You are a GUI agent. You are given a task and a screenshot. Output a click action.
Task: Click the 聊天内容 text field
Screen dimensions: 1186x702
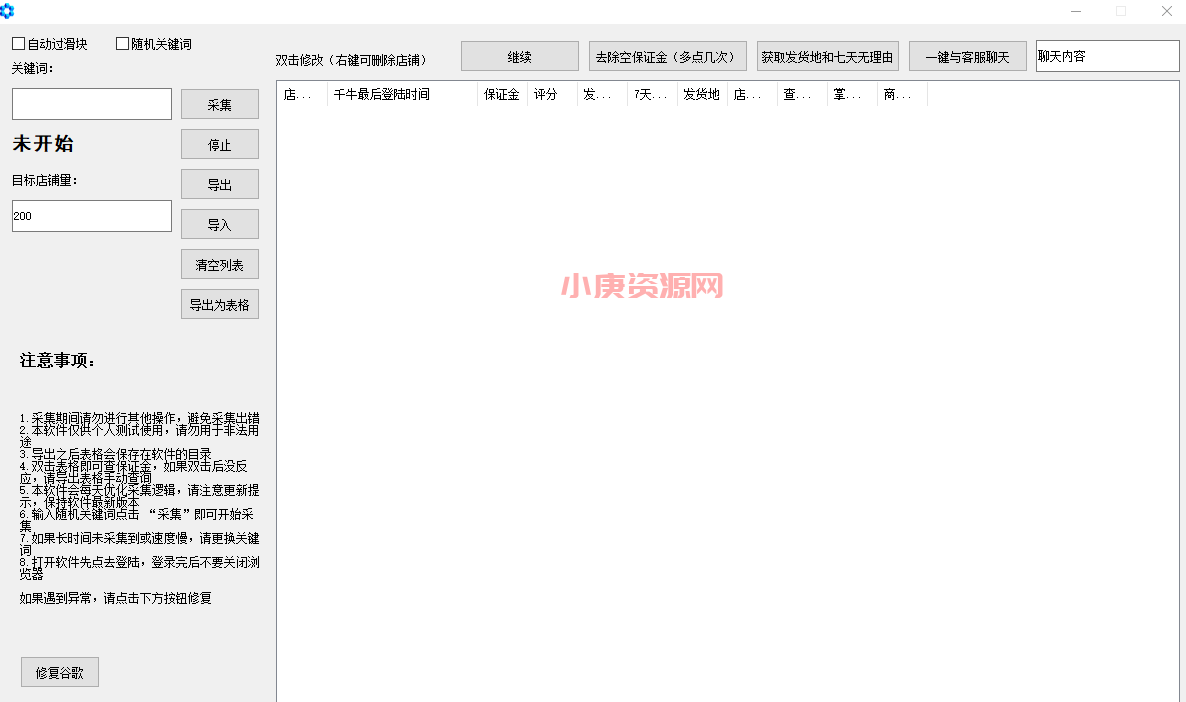click(1107, 55)
